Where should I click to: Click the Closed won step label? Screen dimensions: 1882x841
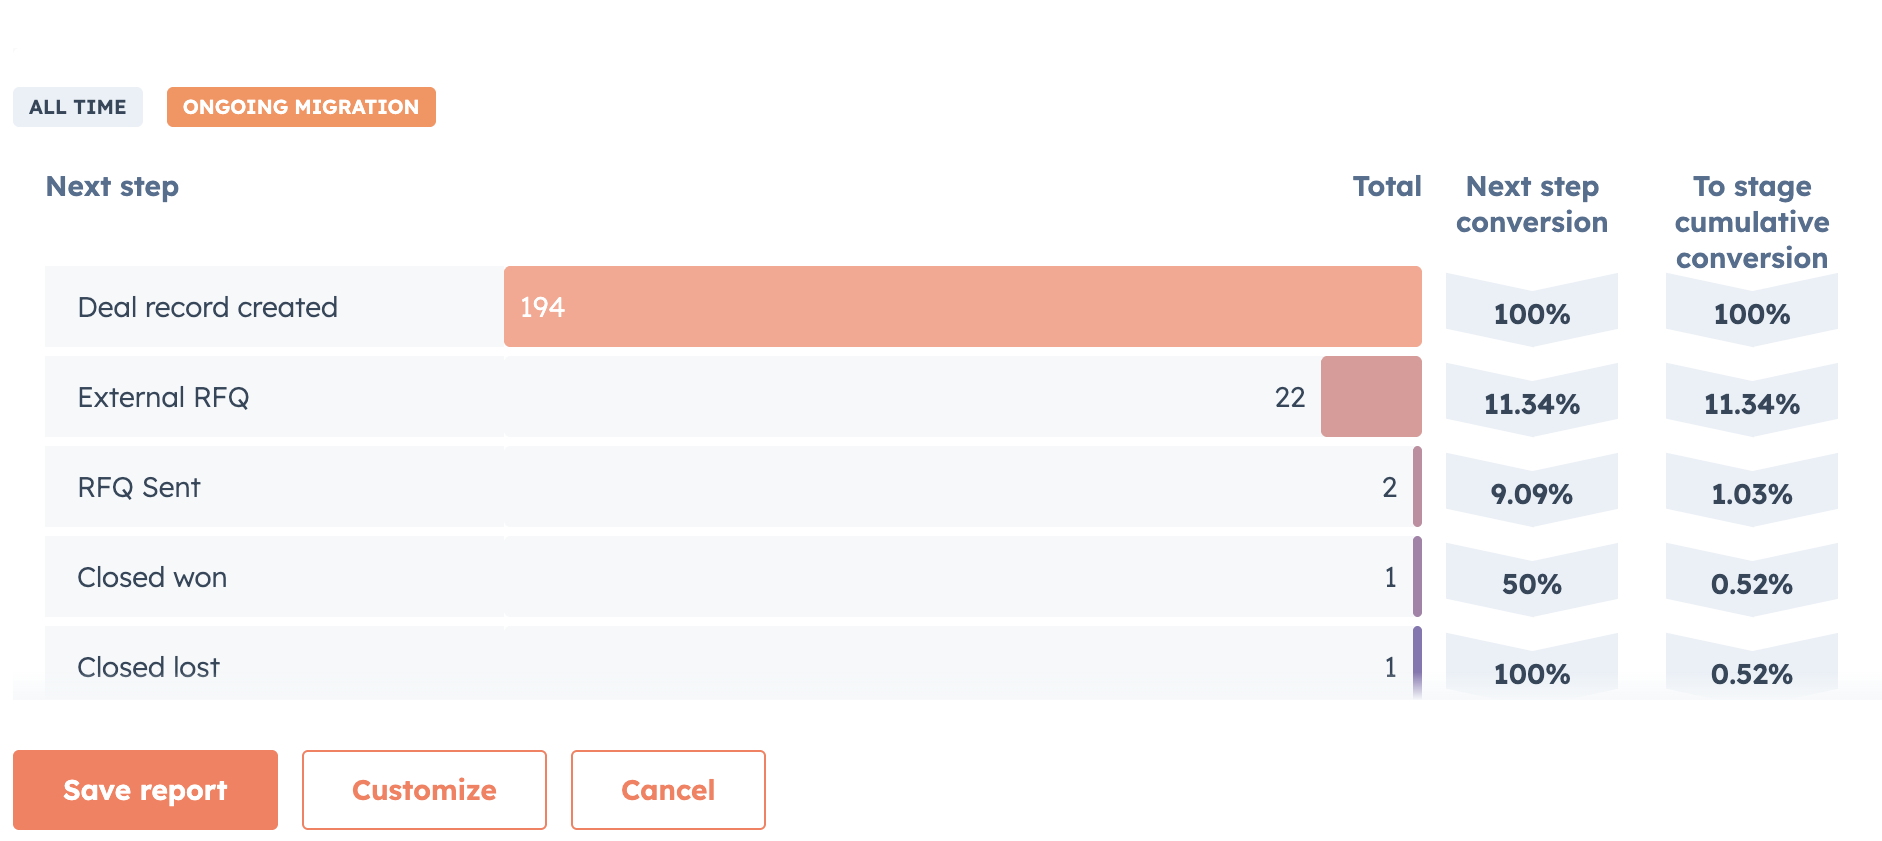point(152,577)
